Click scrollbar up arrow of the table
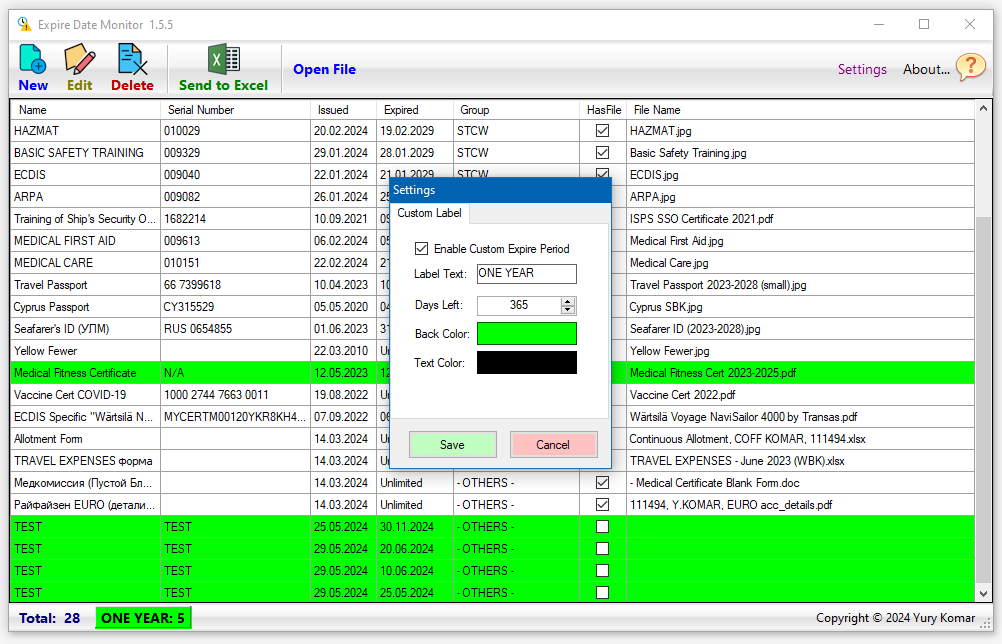Image resolution: width=1002 pixels, height=644 pixels. (983, 109)
